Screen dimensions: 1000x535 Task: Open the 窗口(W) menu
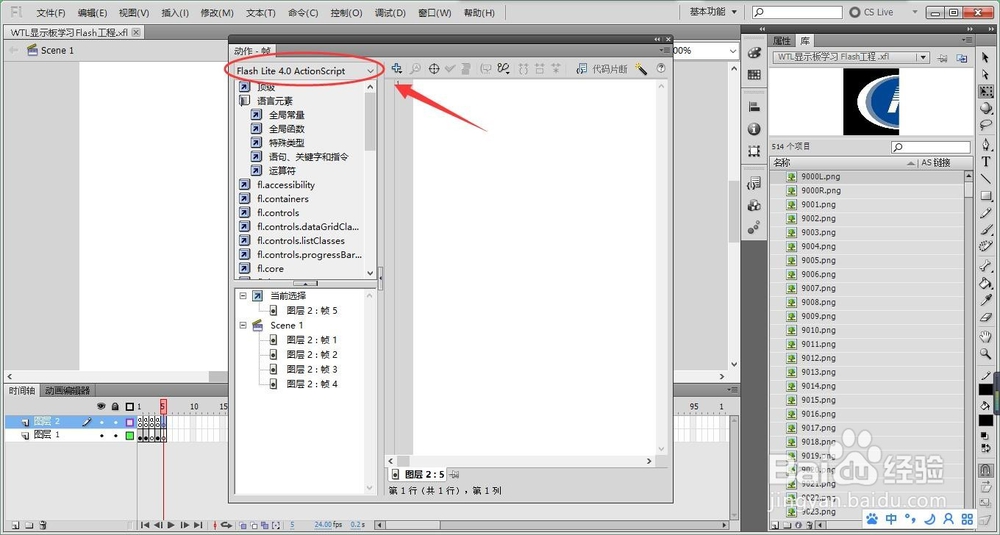434,13
